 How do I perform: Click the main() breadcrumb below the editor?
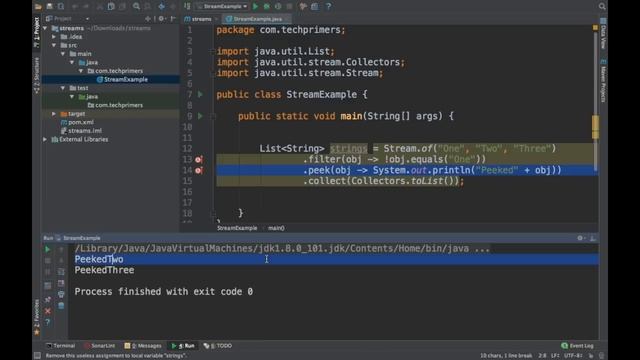point(276,228)
